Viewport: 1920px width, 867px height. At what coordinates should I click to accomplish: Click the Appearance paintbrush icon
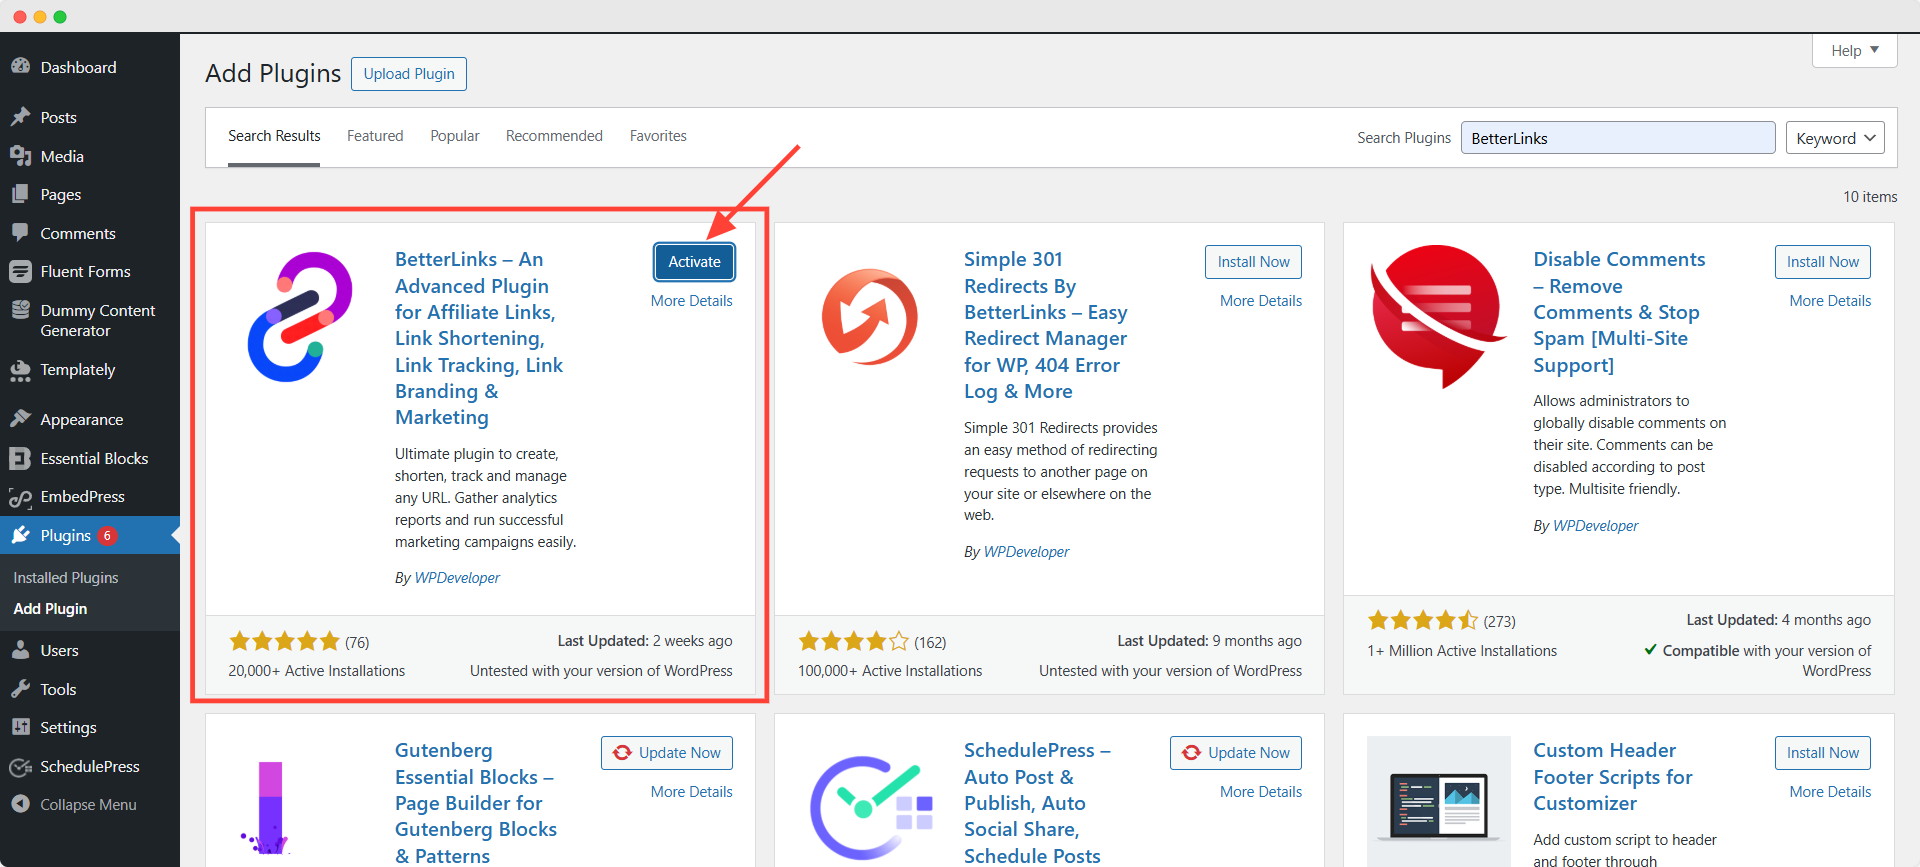point(20,419)
